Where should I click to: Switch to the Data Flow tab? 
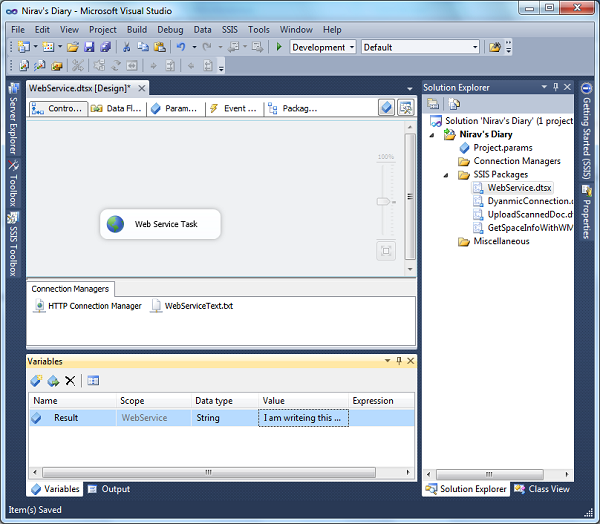tap(118, 108)
